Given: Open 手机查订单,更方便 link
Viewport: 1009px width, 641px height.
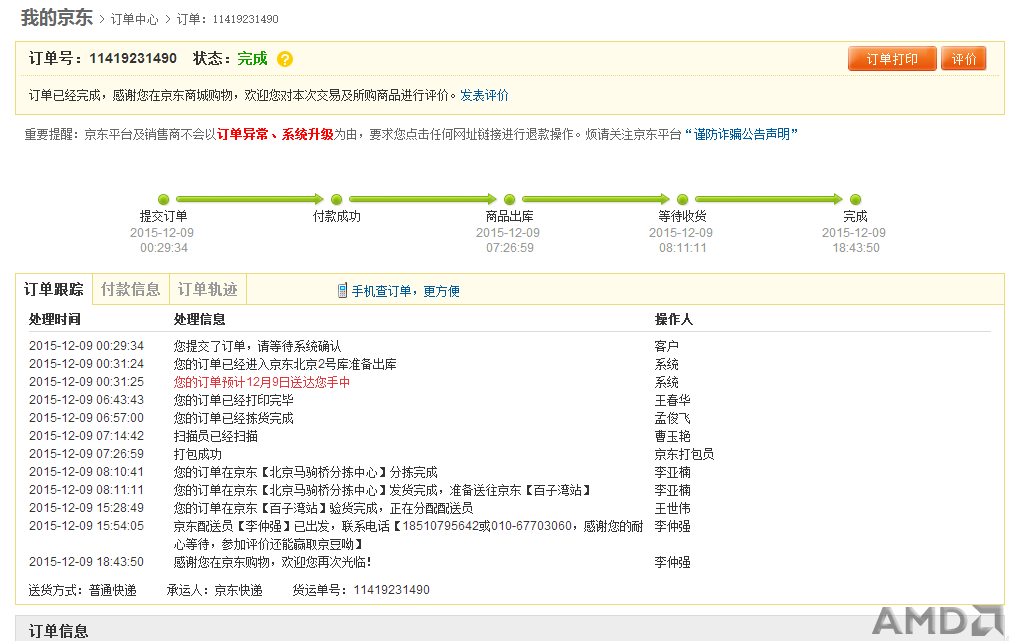Looking at the screenshot, I should 405,291.
